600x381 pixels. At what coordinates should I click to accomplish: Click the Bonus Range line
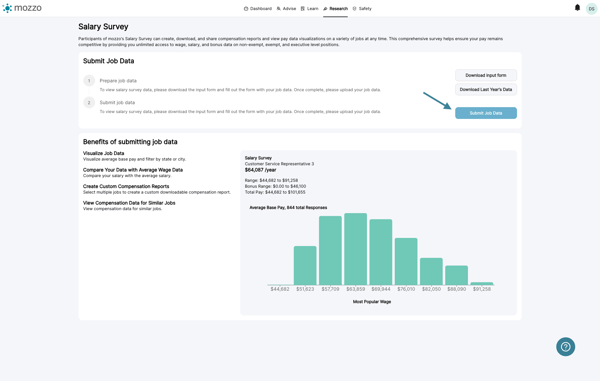coord(275,186)
